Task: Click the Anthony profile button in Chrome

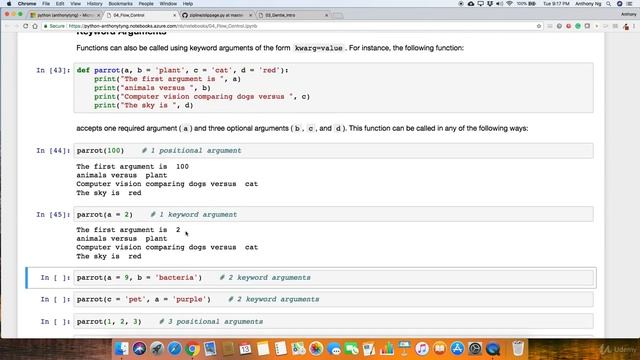Action: point(629,14)
